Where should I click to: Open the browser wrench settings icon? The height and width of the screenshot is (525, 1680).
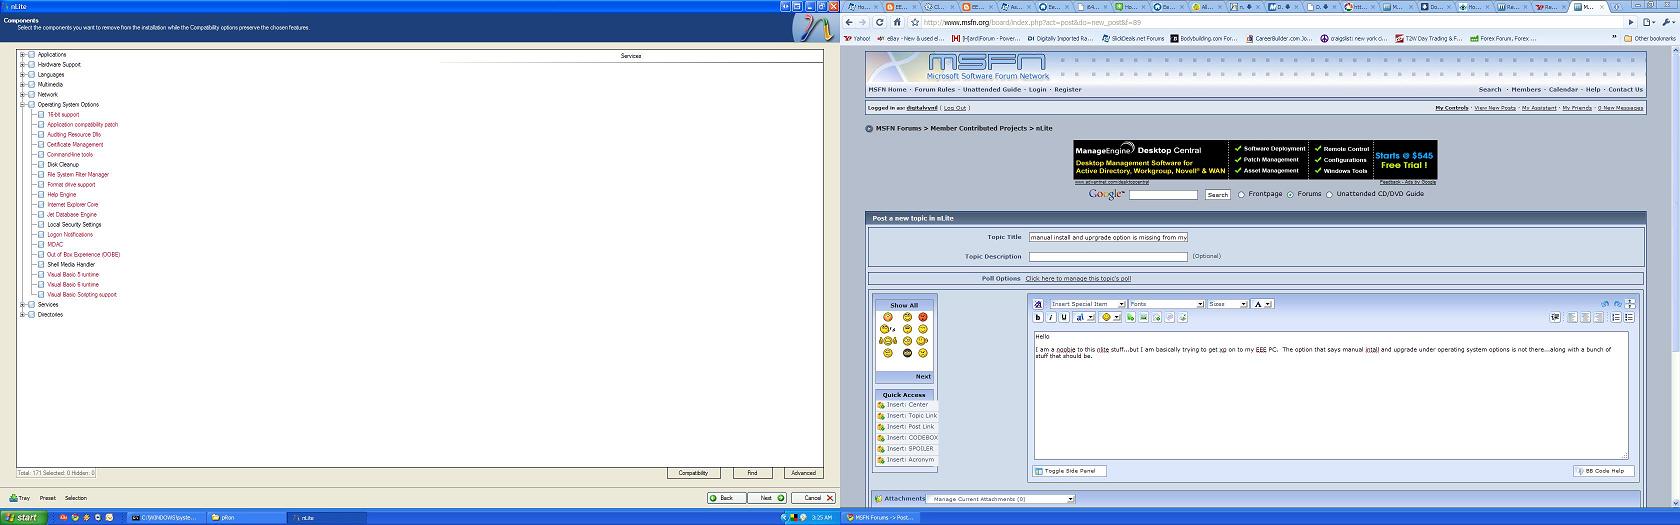1666,22
